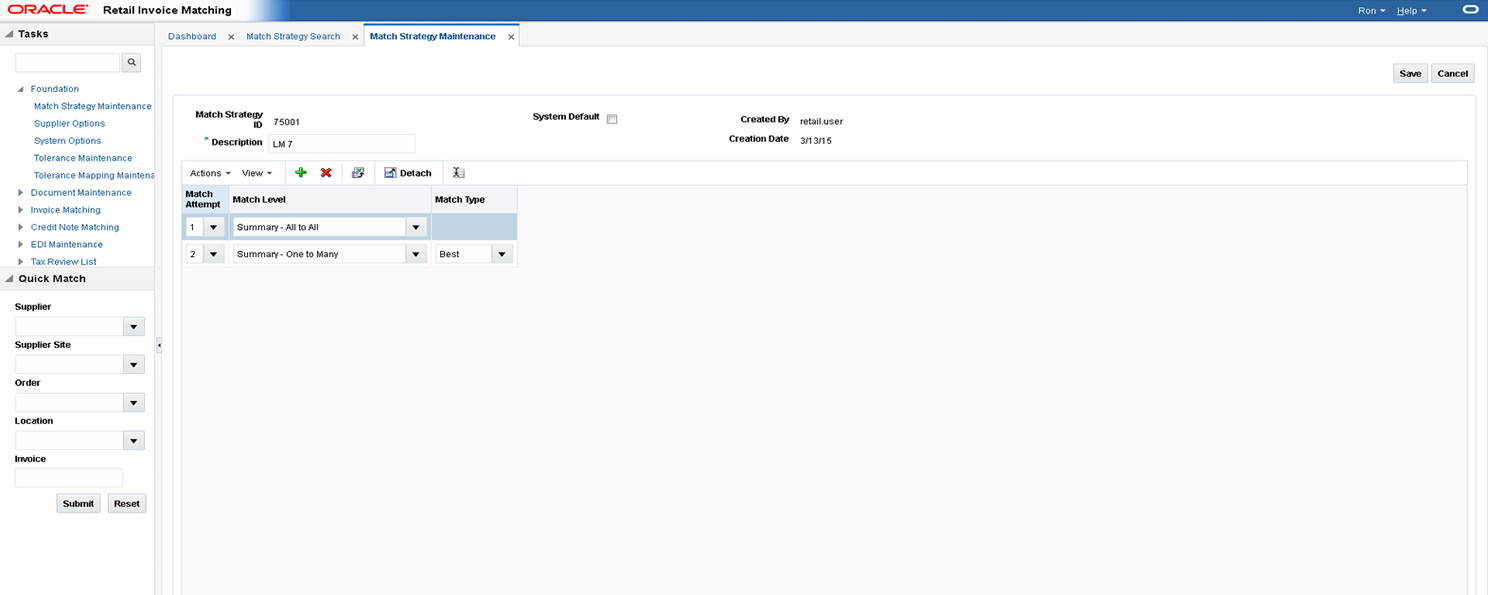Switch to the Match Strategy Search tab
The width and height of the screenshot is (1488, 595).
pos(293,36)
